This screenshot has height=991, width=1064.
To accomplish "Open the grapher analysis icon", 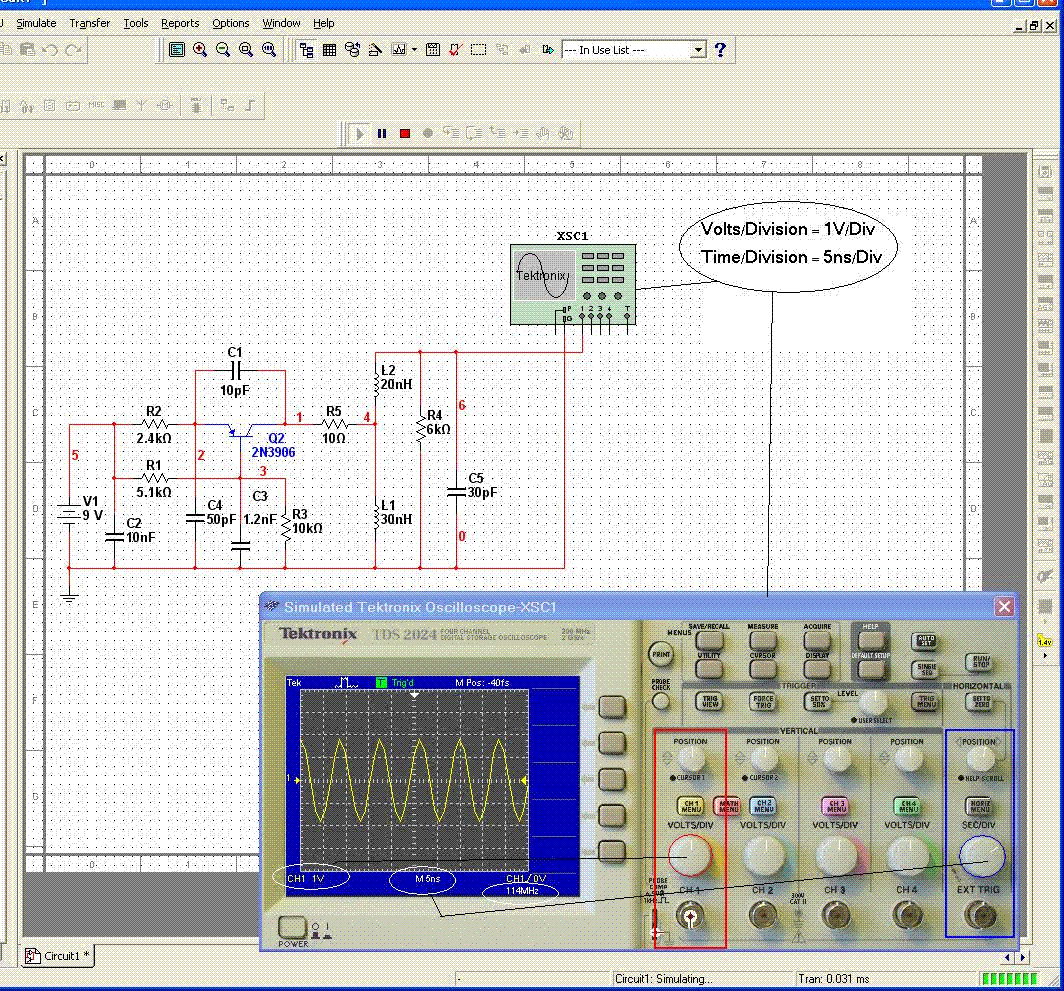I will 399,50.
